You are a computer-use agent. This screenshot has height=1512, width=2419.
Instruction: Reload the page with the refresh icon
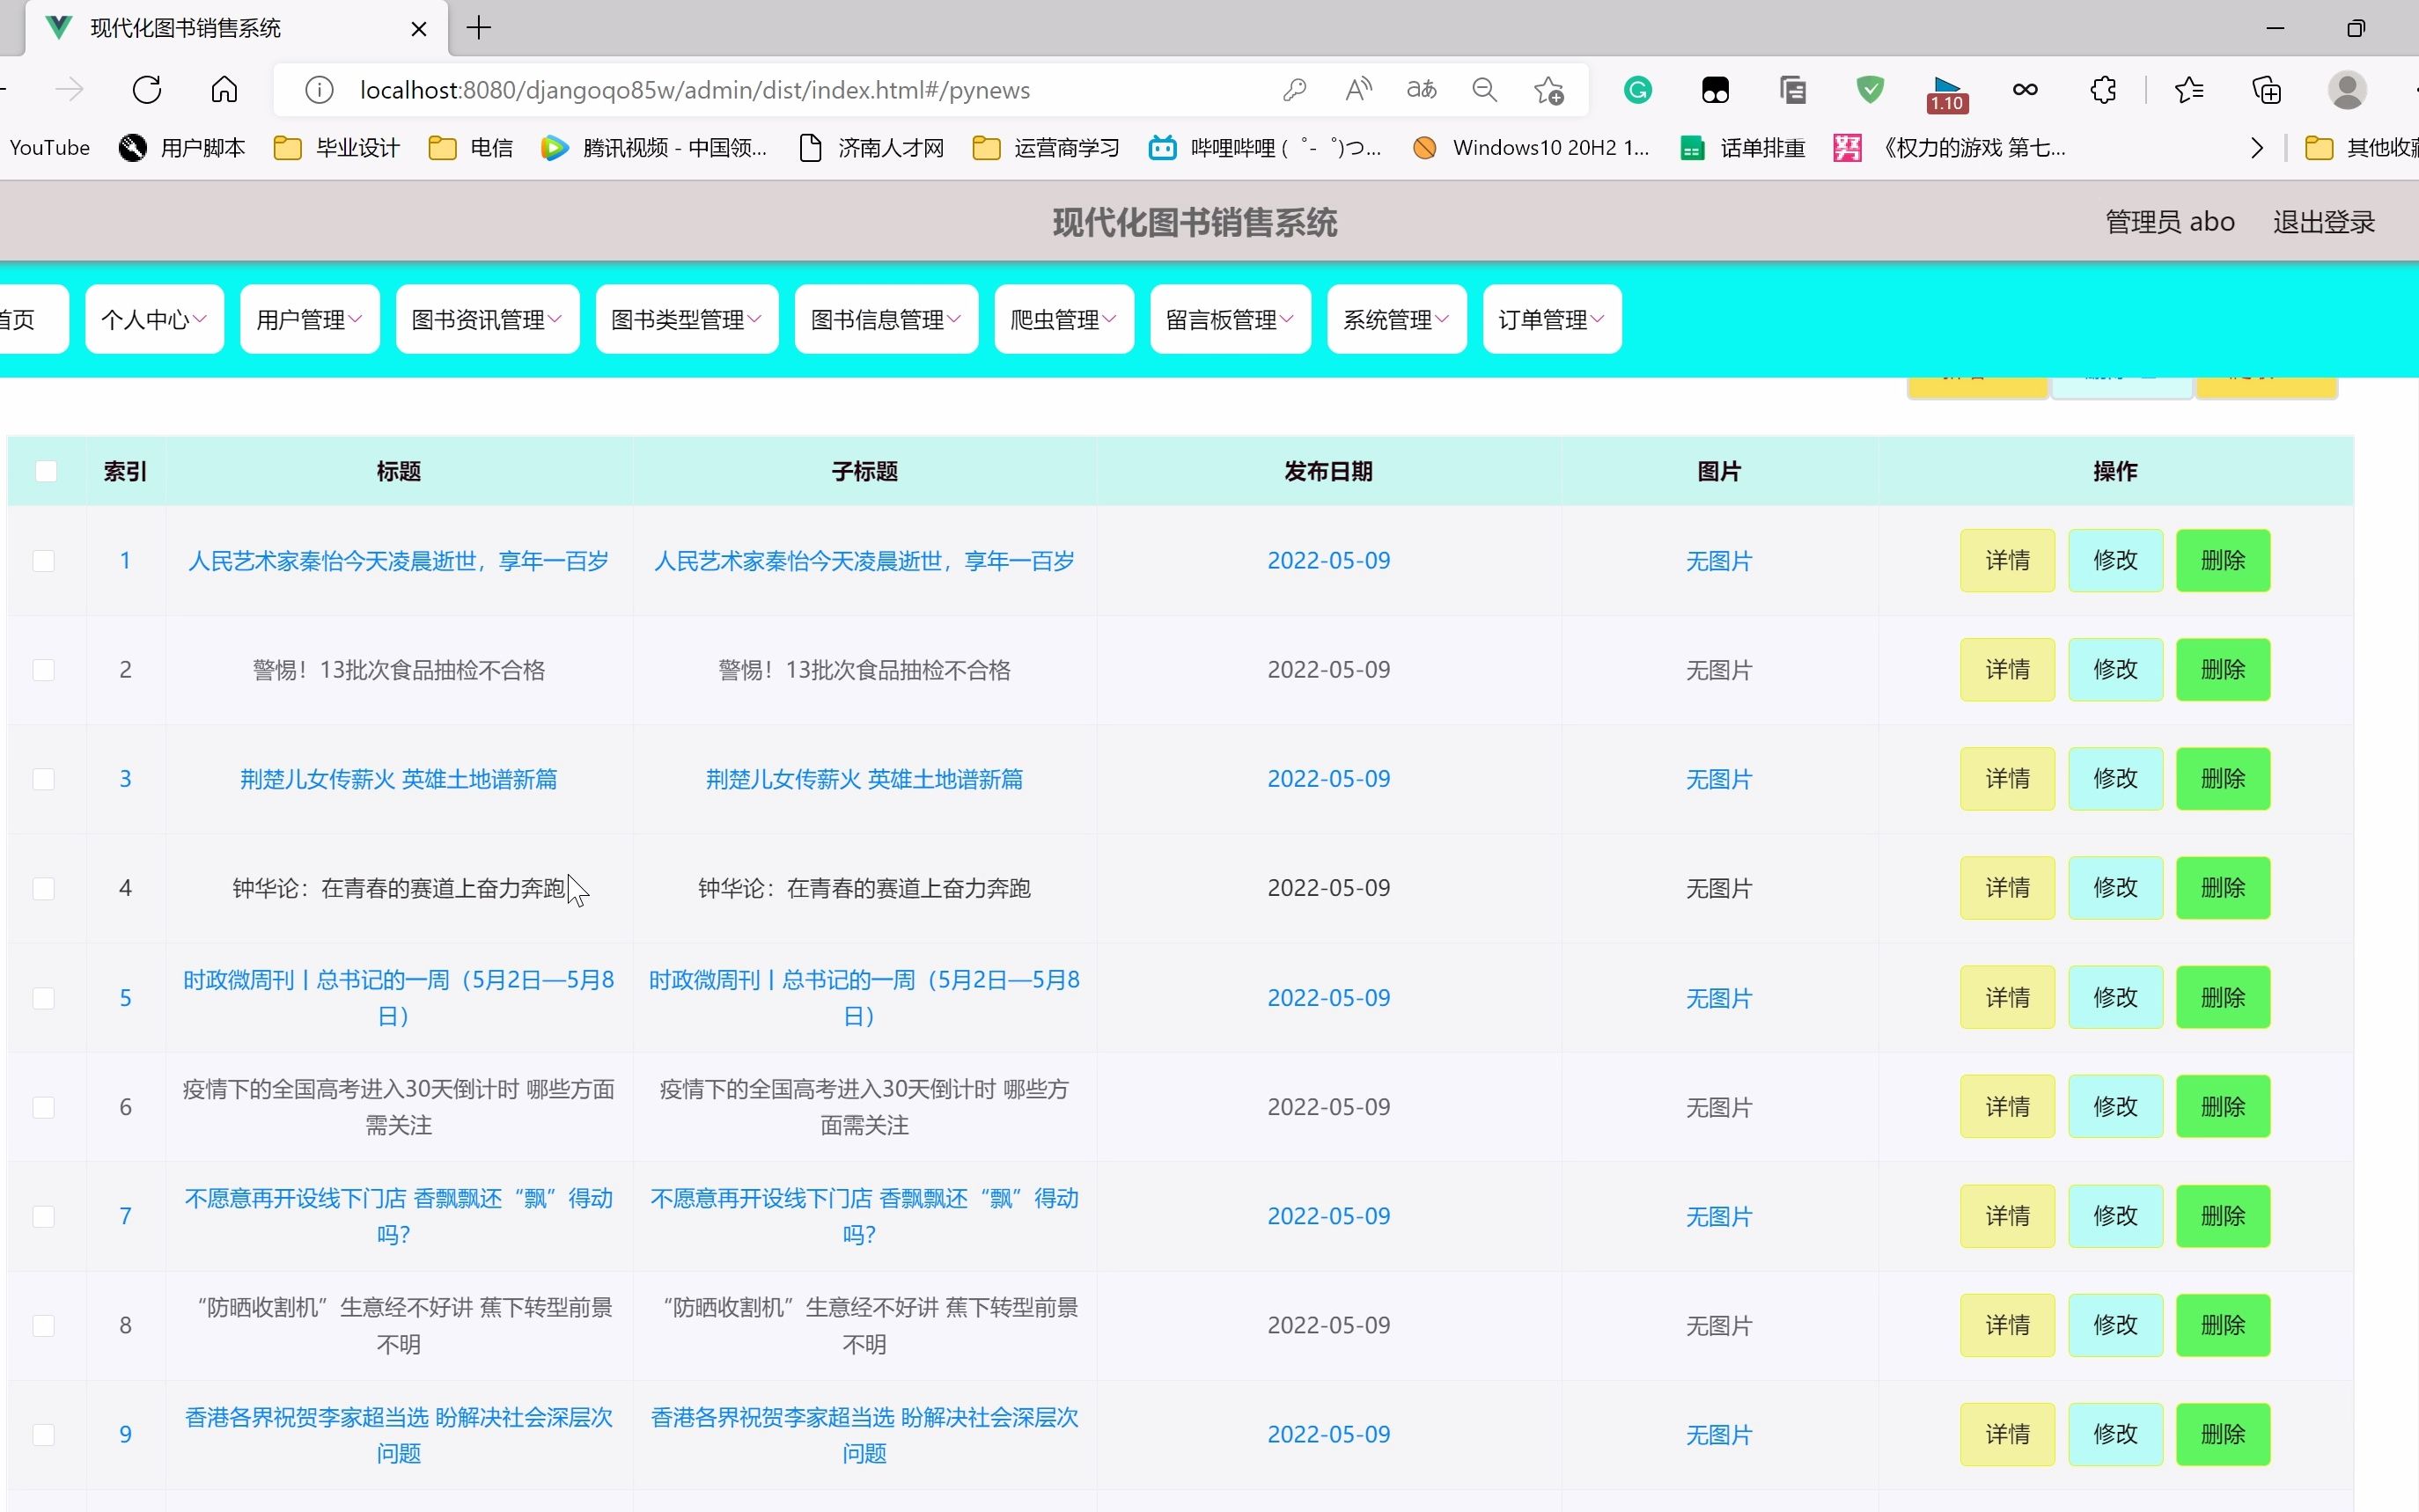point(146,89)
